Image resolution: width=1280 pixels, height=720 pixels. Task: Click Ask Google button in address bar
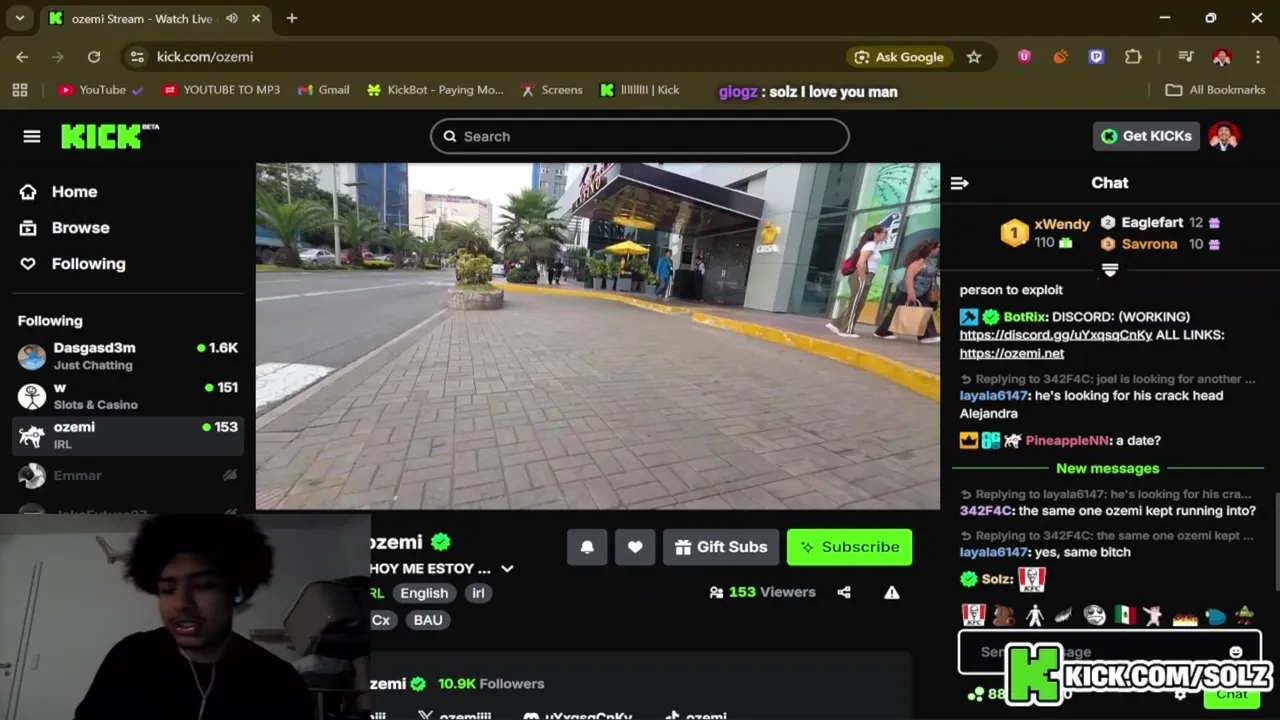point(899,57)
